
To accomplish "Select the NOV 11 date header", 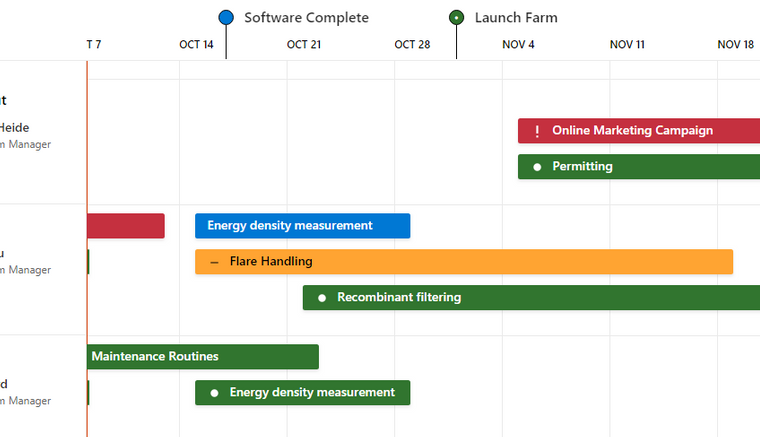I will point(627,45).
